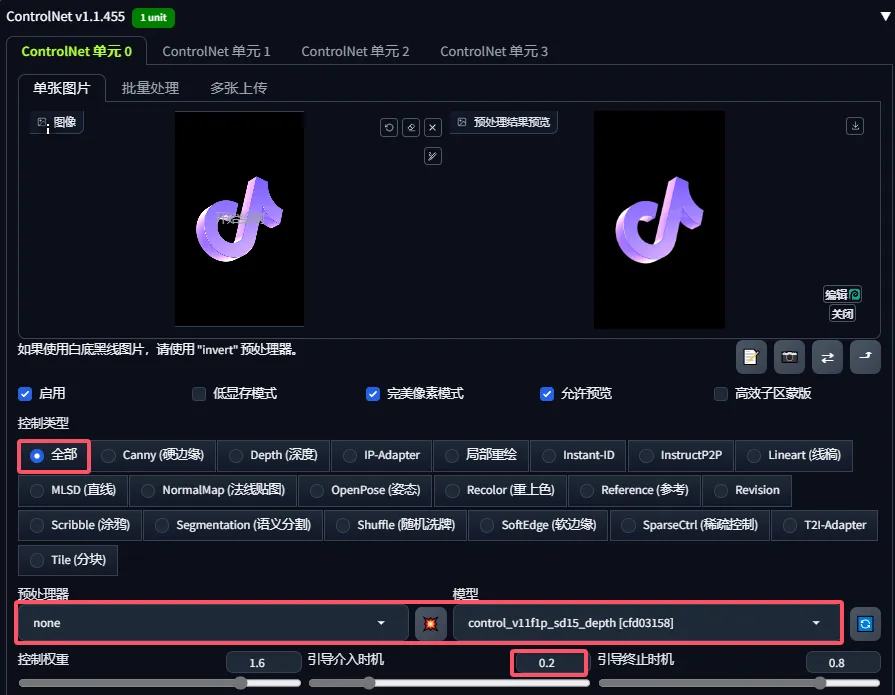Open the 批量处理 tab
This screenshot has height=695, width=895.
[x=150, y=88]
